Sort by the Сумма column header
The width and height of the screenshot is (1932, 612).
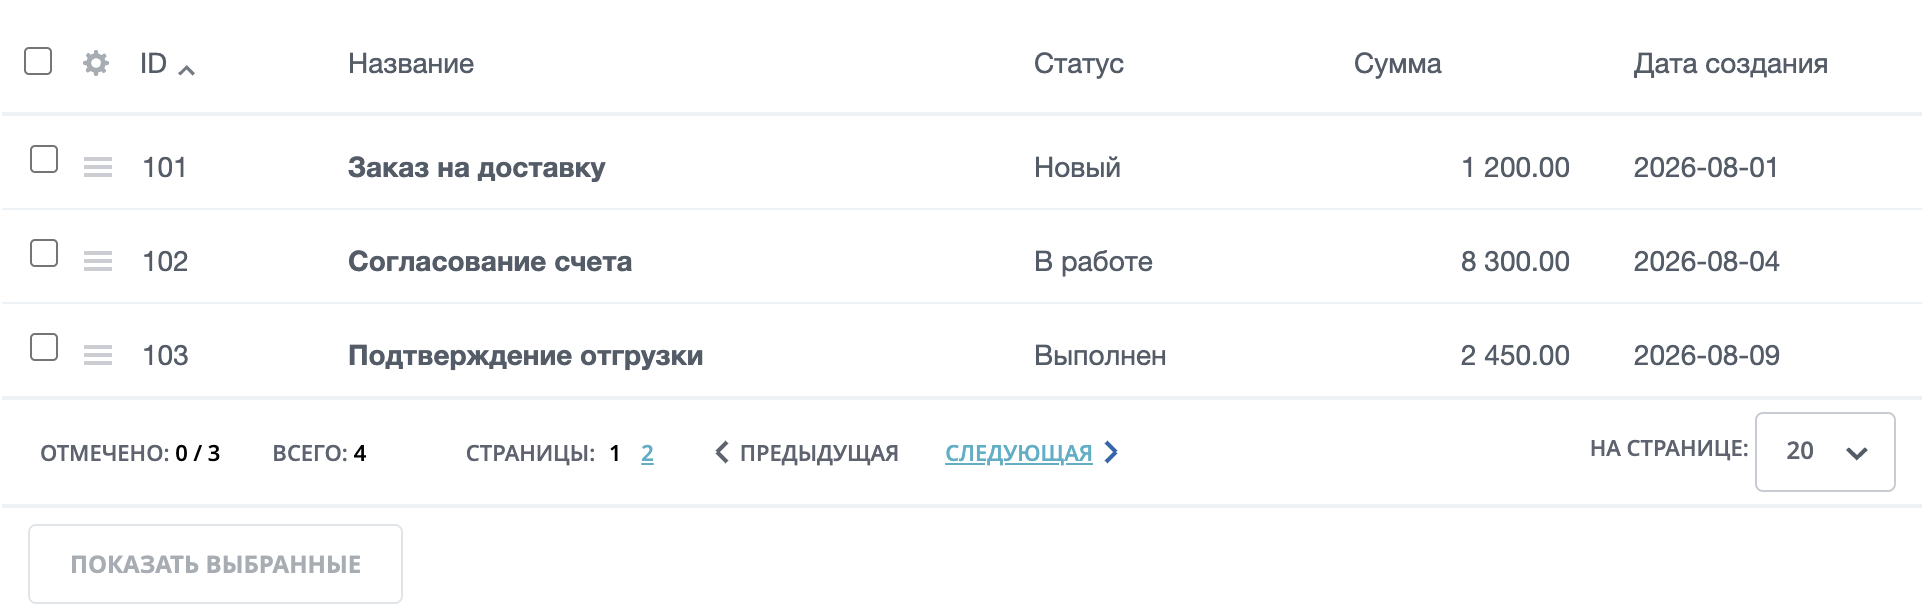point(1398,64)
